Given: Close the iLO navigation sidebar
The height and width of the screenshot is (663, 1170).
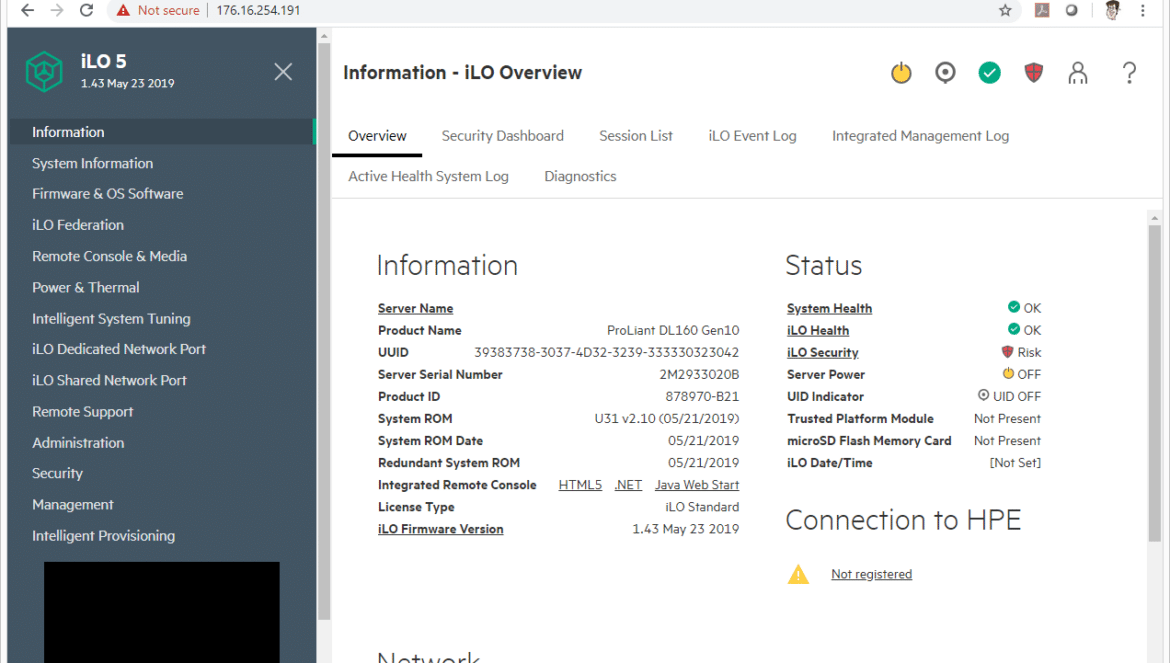Looking at the screenshot, I should (x=283, y=72).
